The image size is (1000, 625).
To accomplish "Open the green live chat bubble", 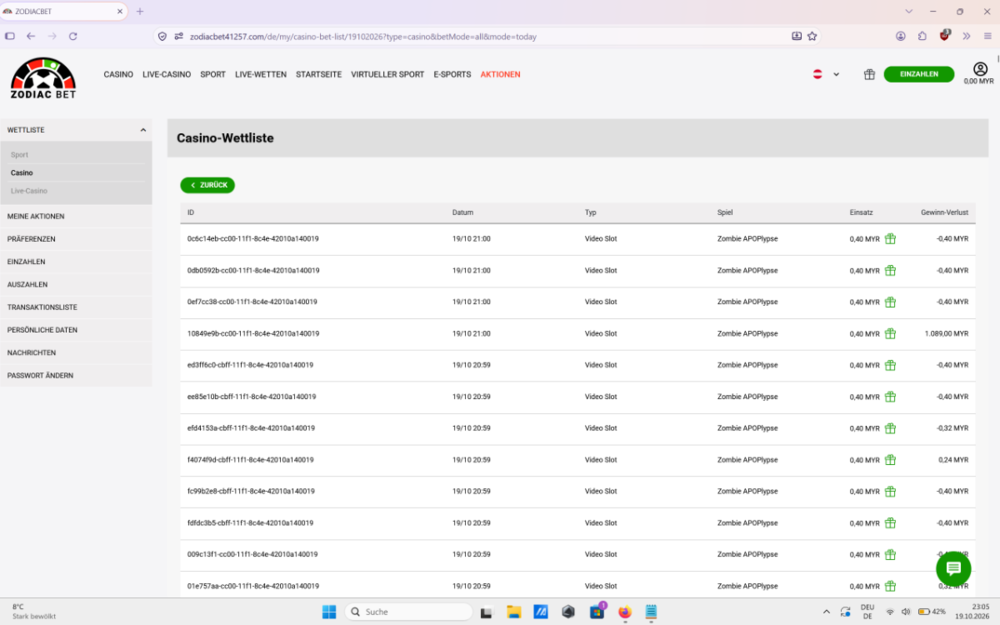I will pos(953,568).
